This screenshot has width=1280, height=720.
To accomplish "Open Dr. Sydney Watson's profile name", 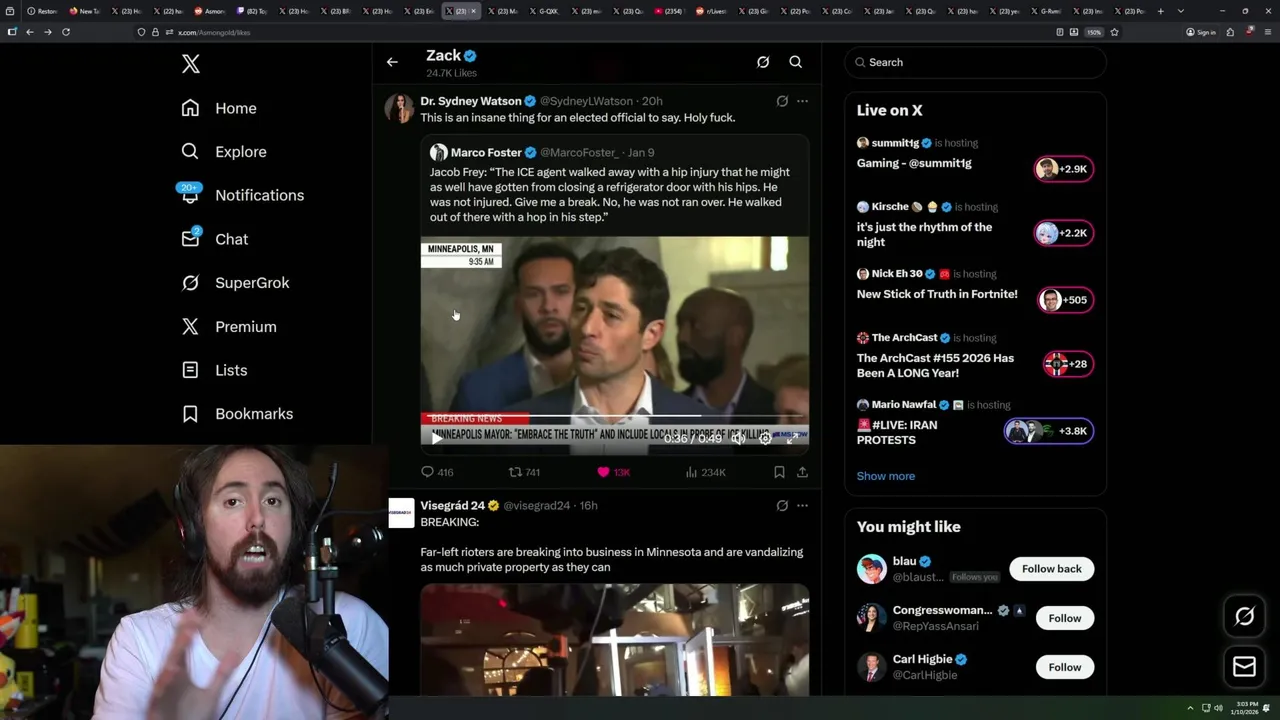I will pos(470,101).
